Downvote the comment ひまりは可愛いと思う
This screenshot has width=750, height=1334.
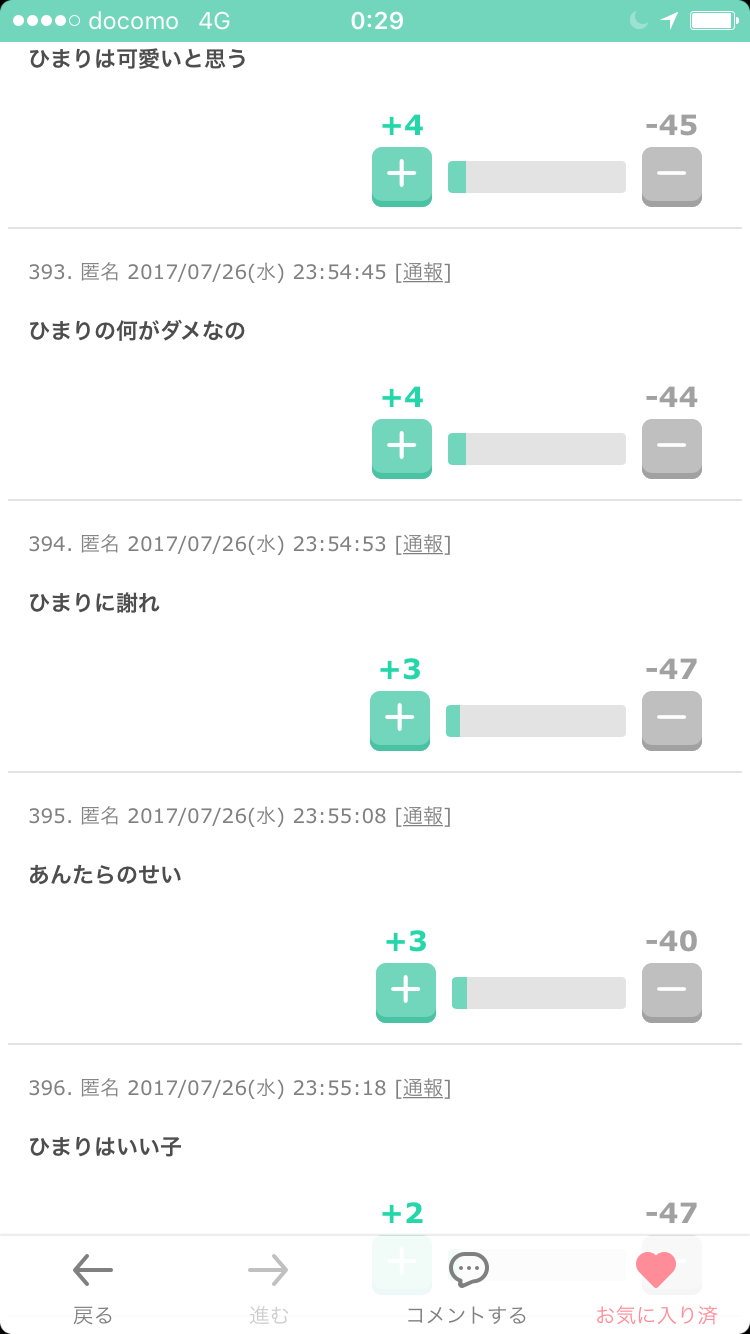click(x=671, y=175)
